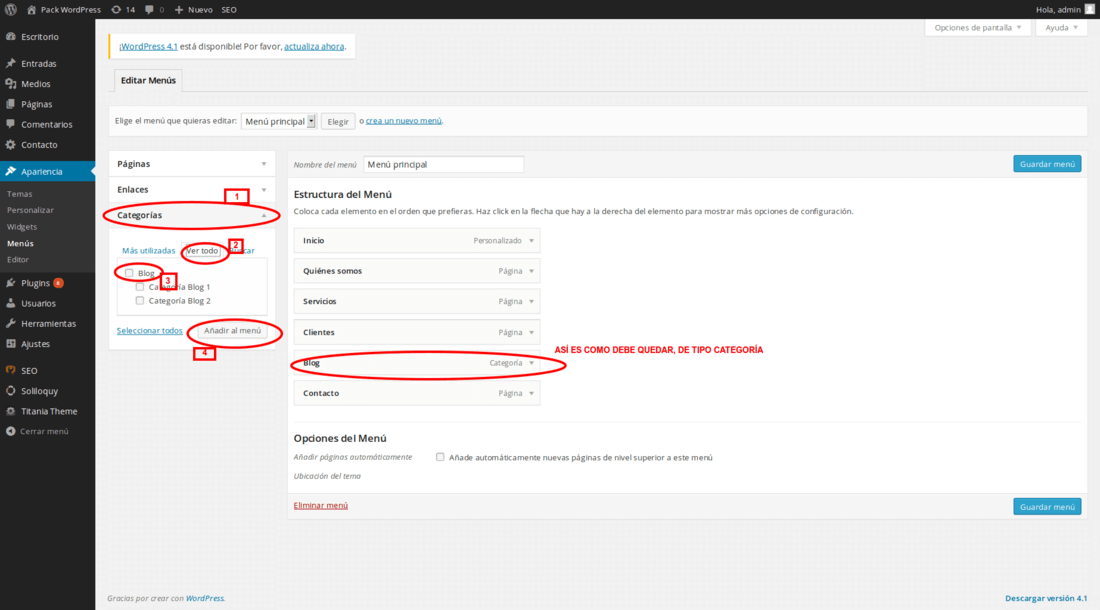Click SEO in the admin bar
The width and height of the screenshot is (1100, 610).
point(229,10)
